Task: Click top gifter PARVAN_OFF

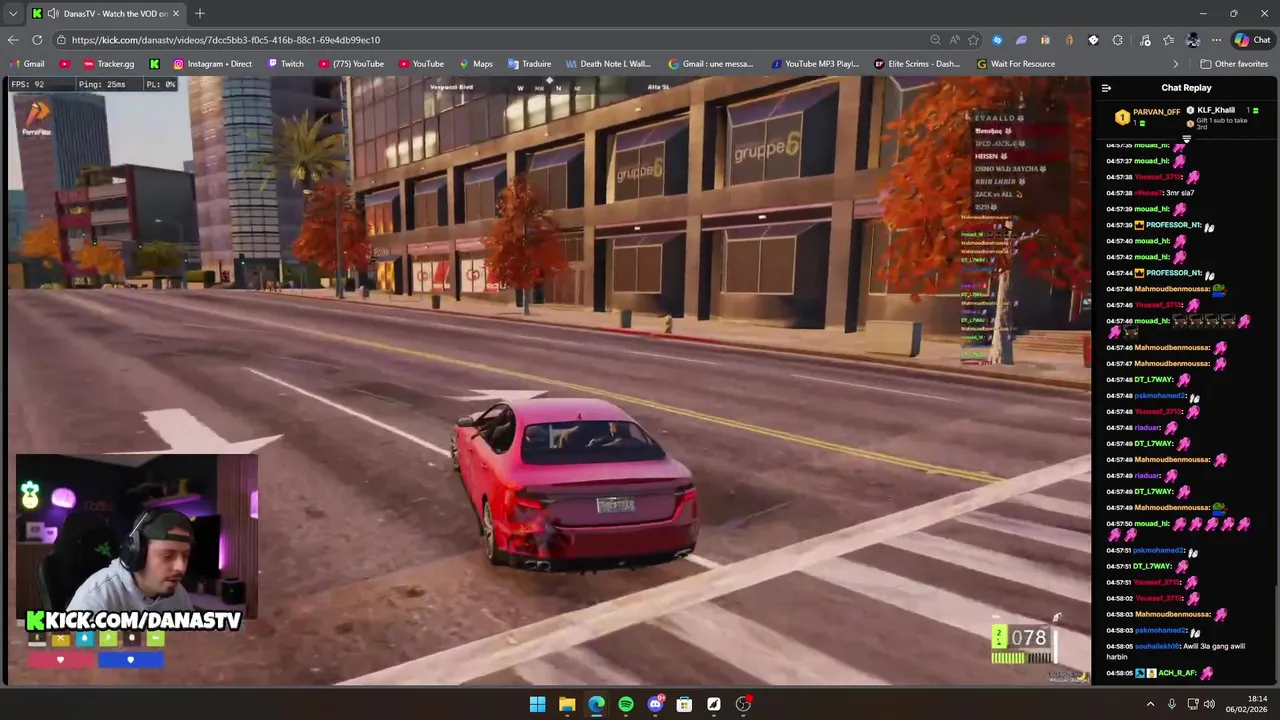Action: (1148, 116)
